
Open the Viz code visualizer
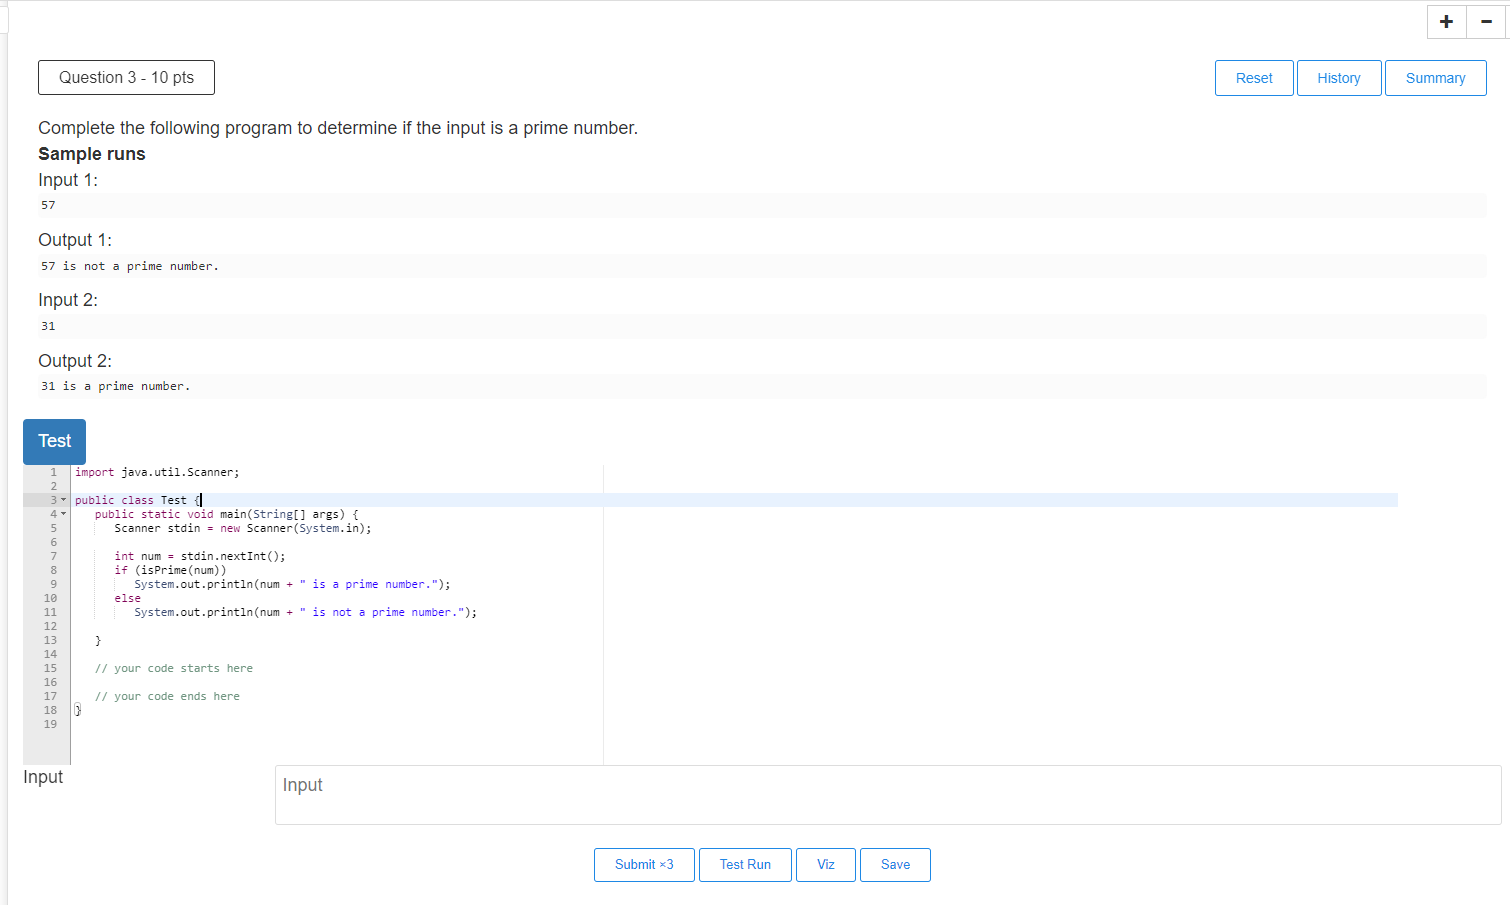[826, 864]
